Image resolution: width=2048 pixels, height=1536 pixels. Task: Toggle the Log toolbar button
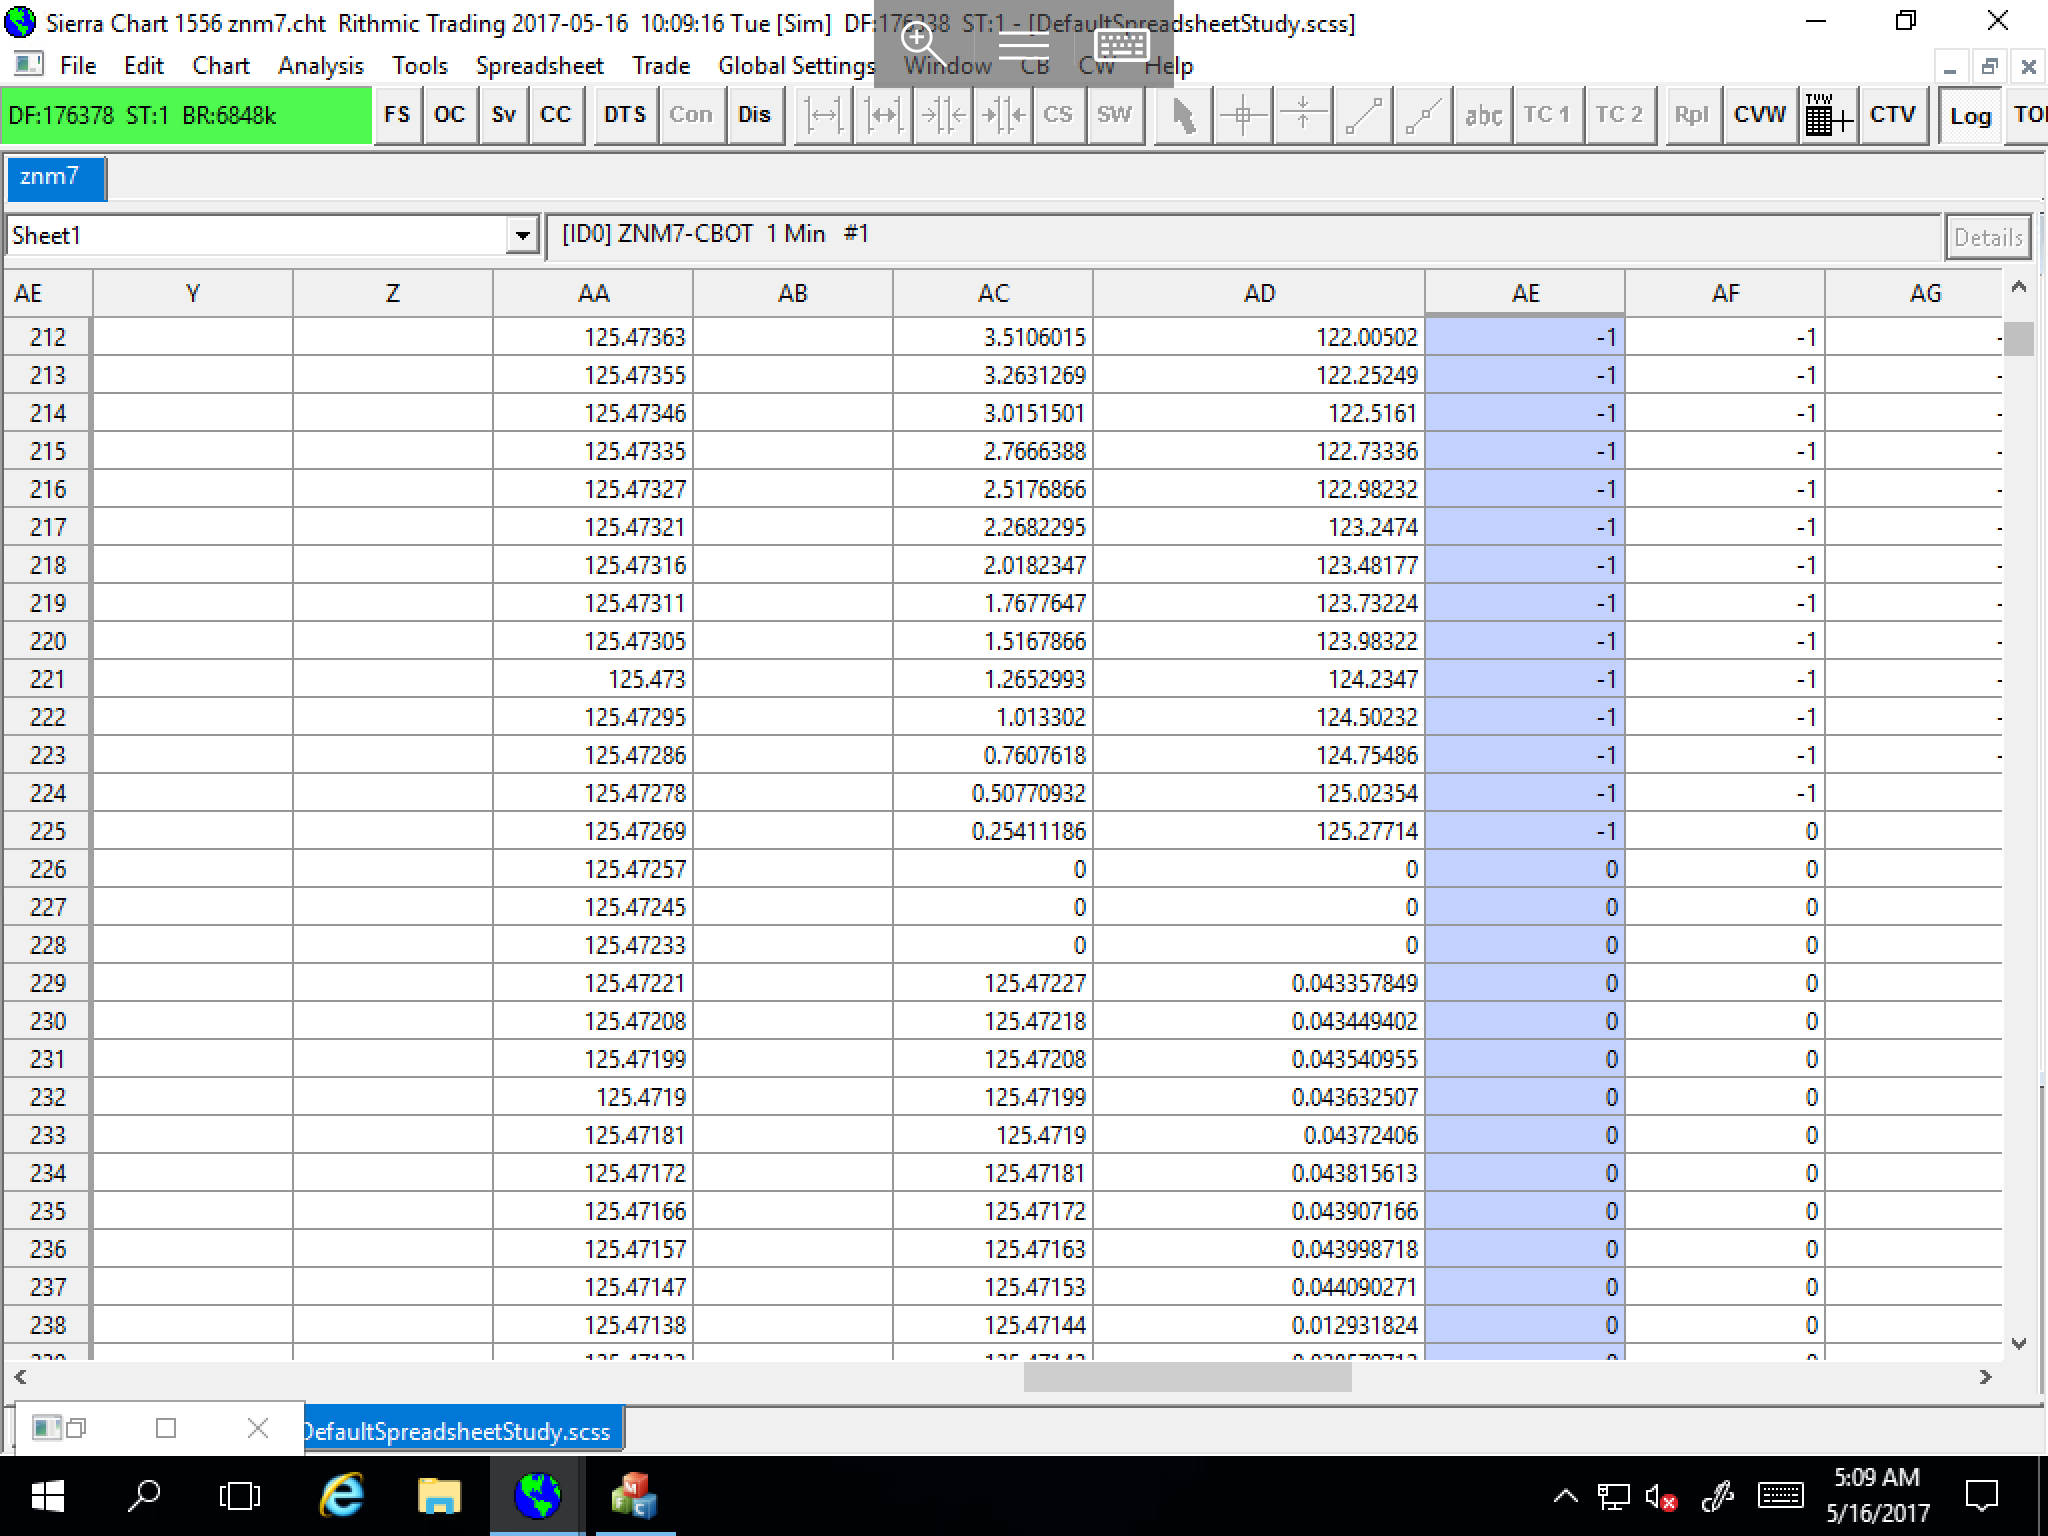[x=1970, y=116]
